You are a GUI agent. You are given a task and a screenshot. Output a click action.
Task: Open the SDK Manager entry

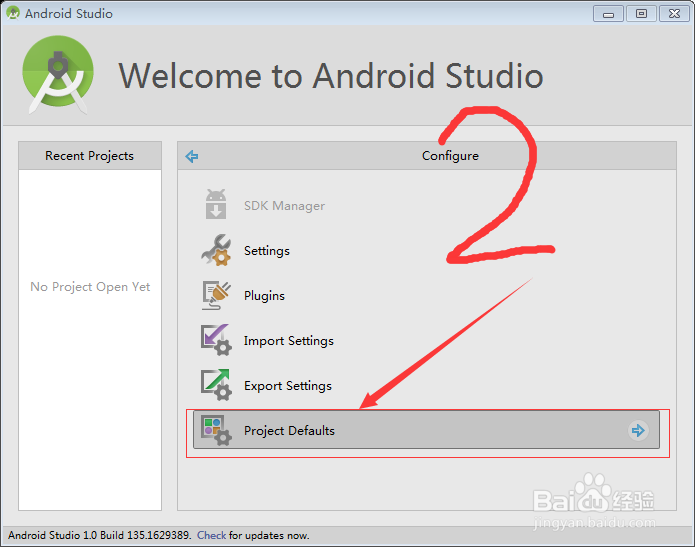(x=284, y=206)
